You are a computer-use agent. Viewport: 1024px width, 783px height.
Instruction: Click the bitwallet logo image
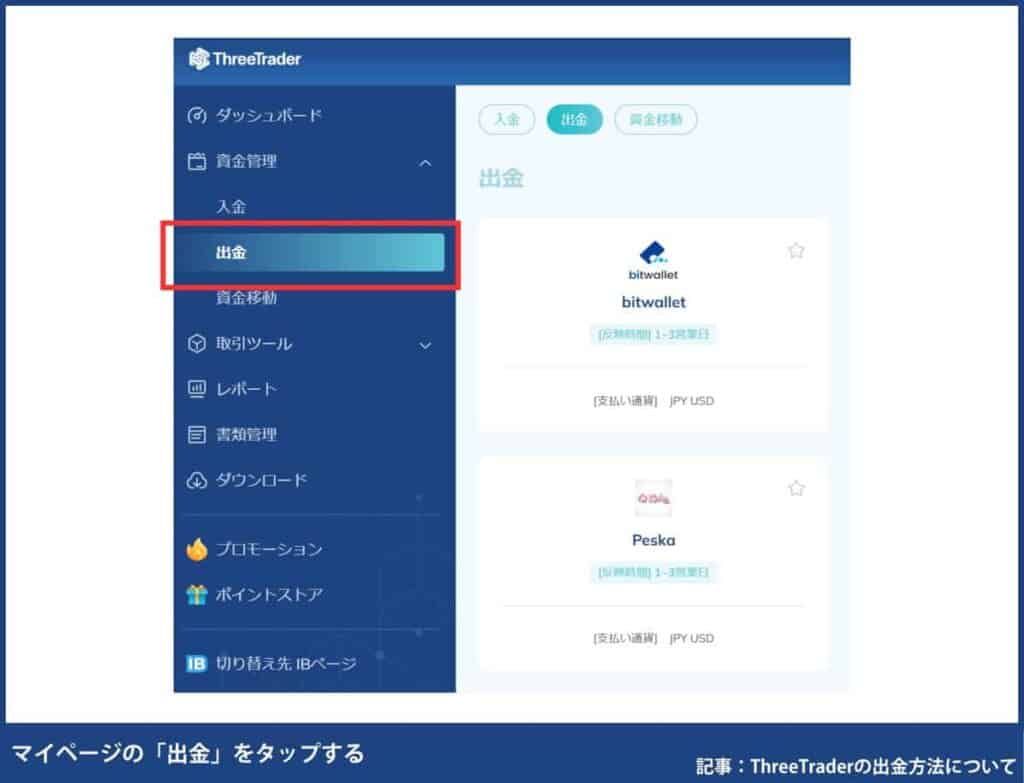coord(653,260)
